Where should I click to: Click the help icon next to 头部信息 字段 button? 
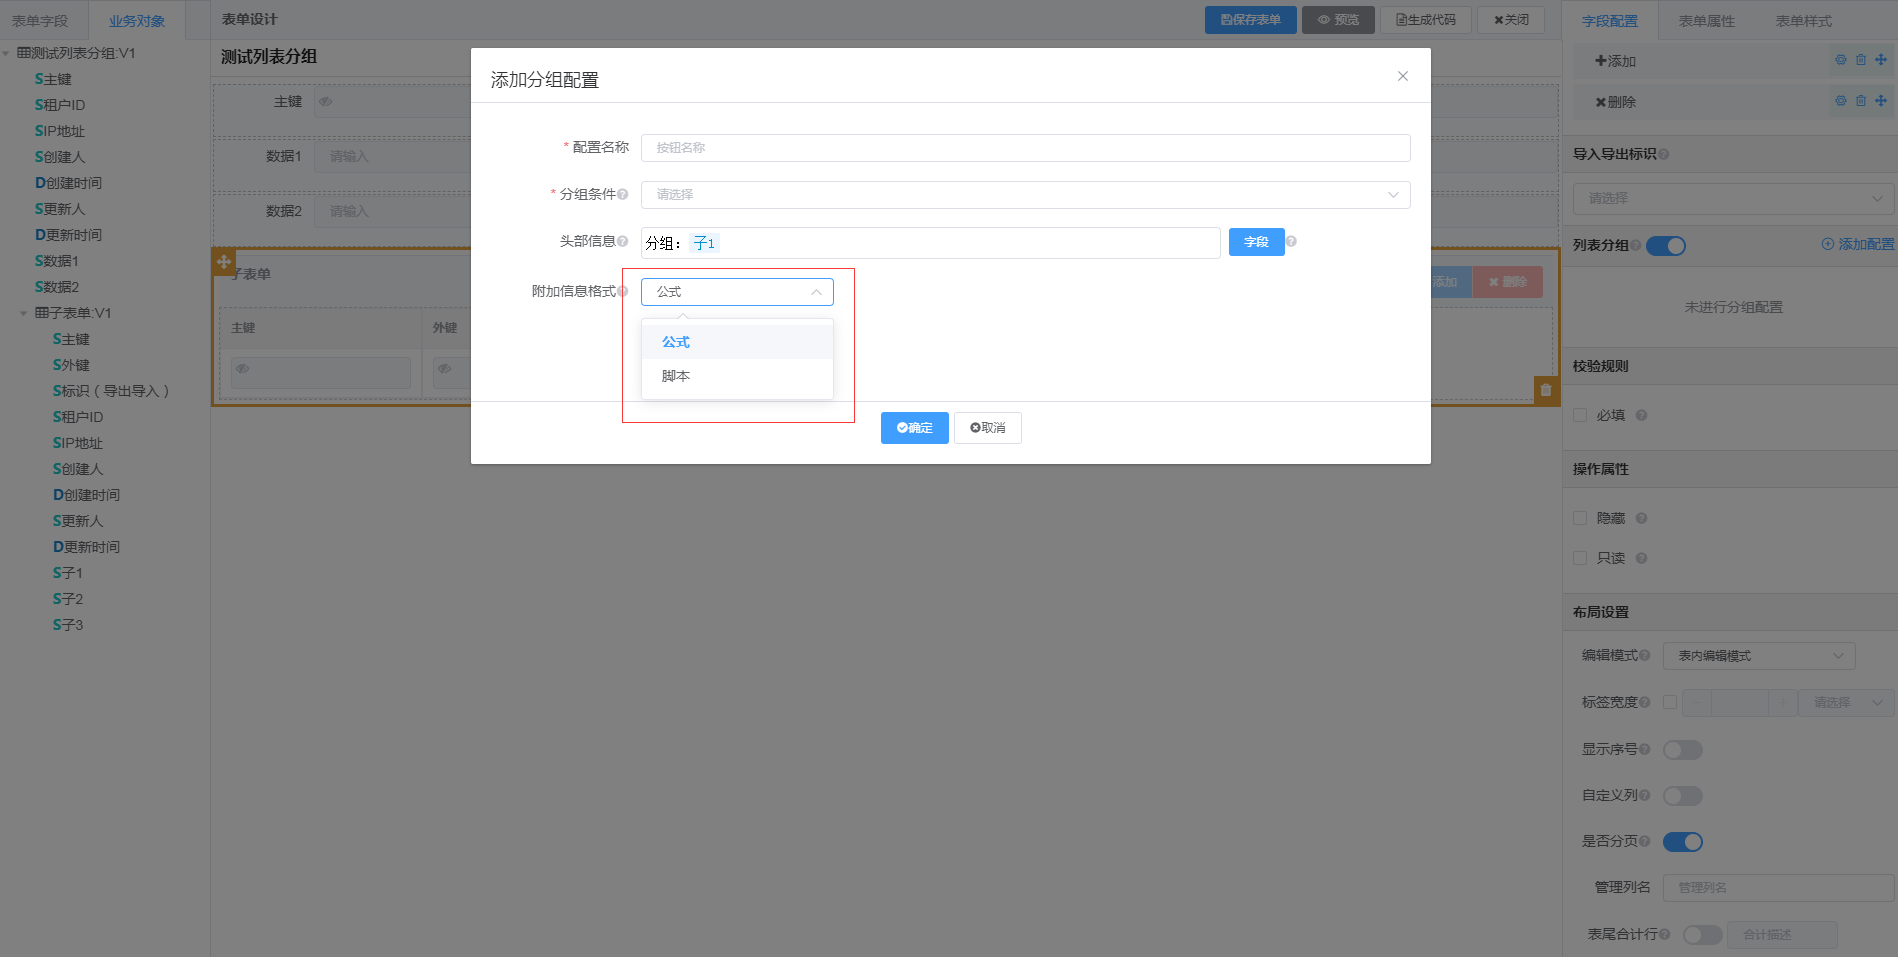click(x=1291, y=242)
